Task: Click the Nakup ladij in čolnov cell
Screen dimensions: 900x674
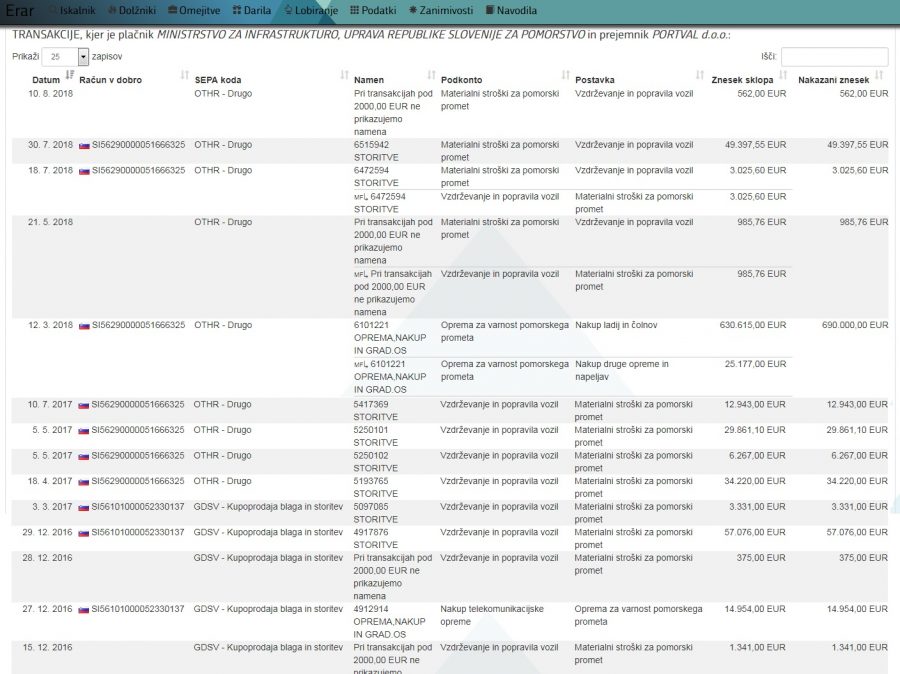Action: 616,325
